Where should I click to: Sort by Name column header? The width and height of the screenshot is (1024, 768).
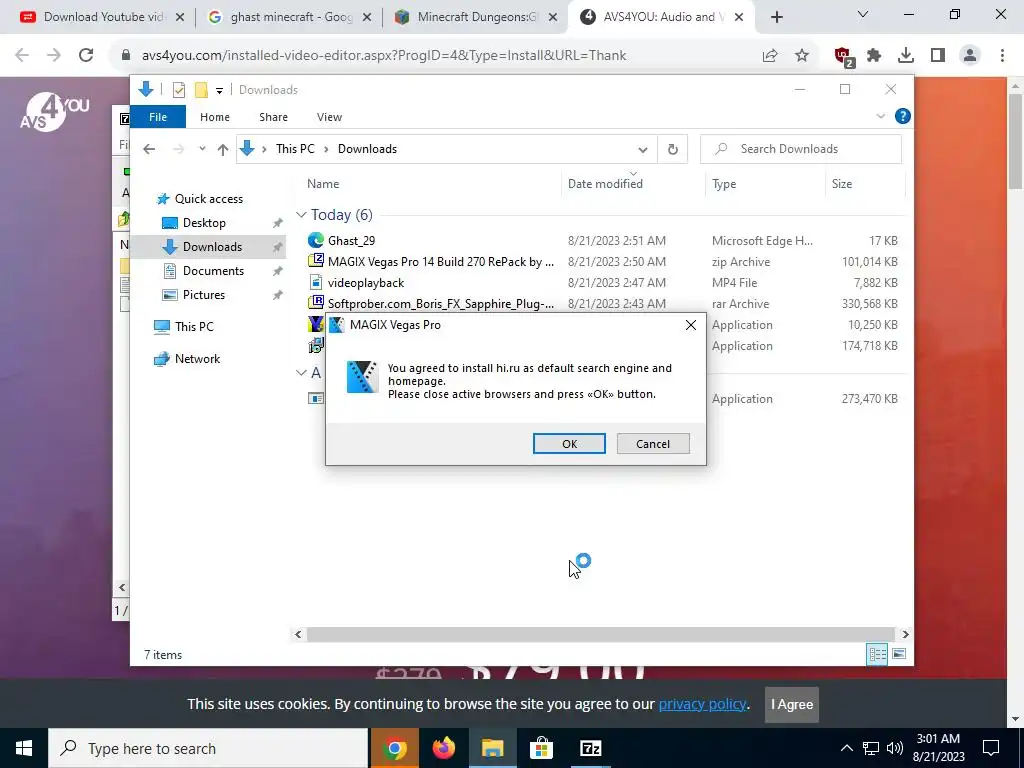click(x=323, y=184)
